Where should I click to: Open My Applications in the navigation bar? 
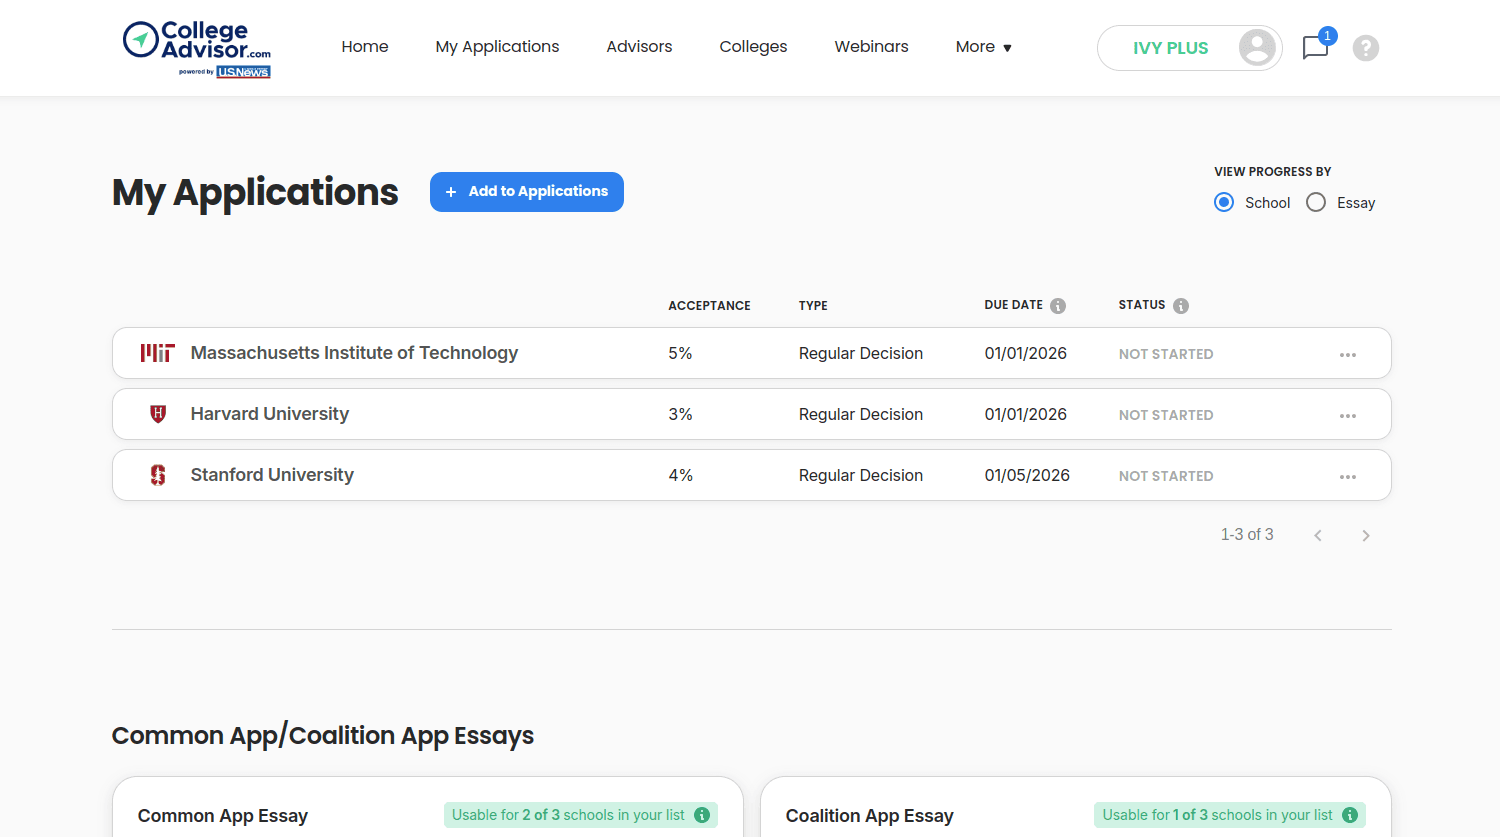497,47
